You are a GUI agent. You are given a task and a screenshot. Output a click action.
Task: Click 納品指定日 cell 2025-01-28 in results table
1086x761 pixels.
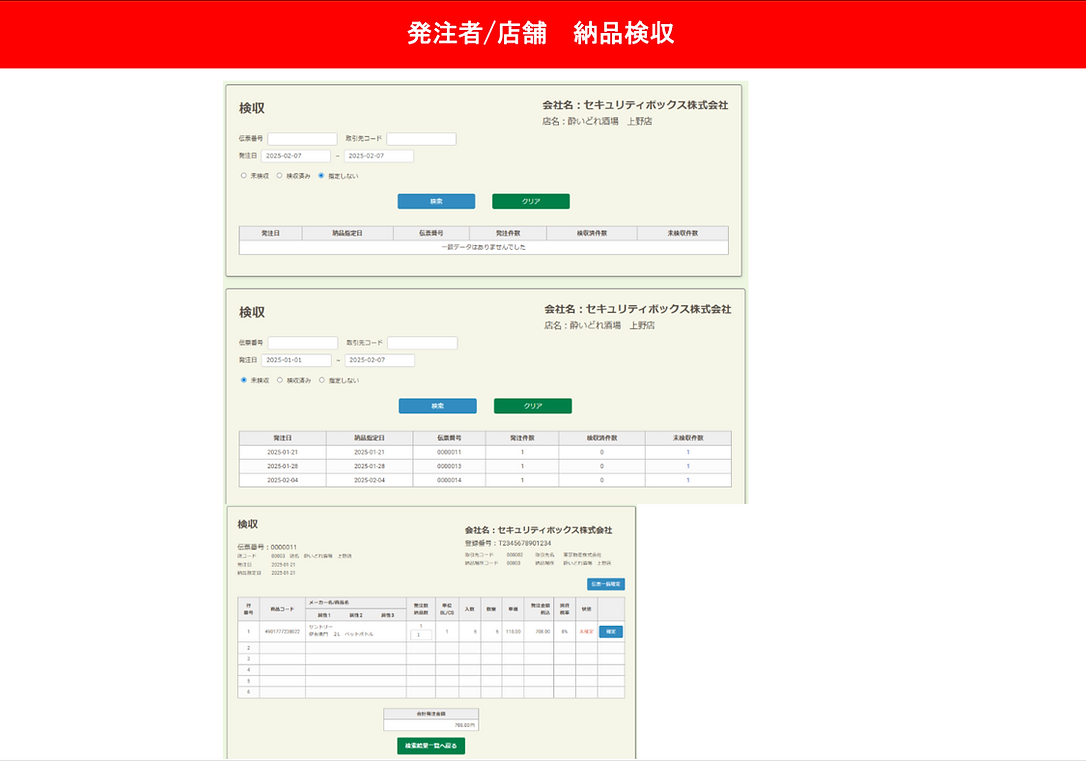[369, 466]
